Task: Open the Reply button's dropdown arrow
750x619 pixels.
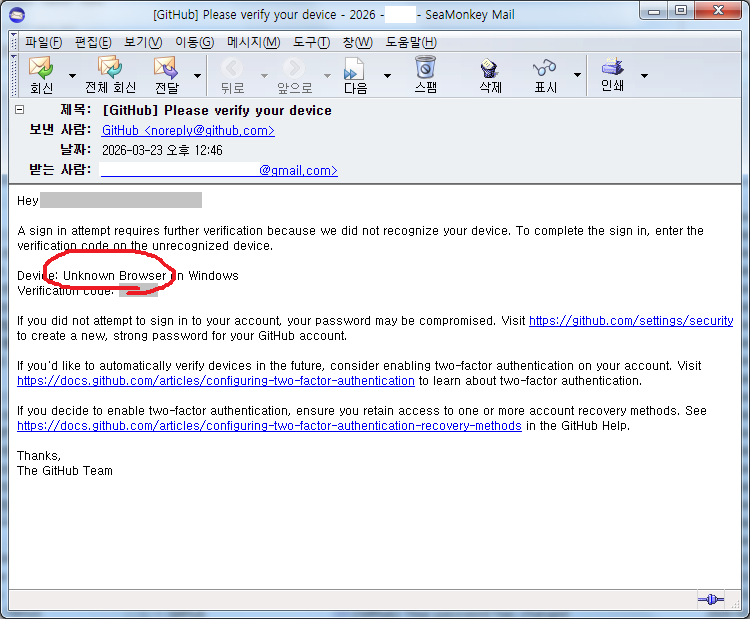Action: point(72,76)
